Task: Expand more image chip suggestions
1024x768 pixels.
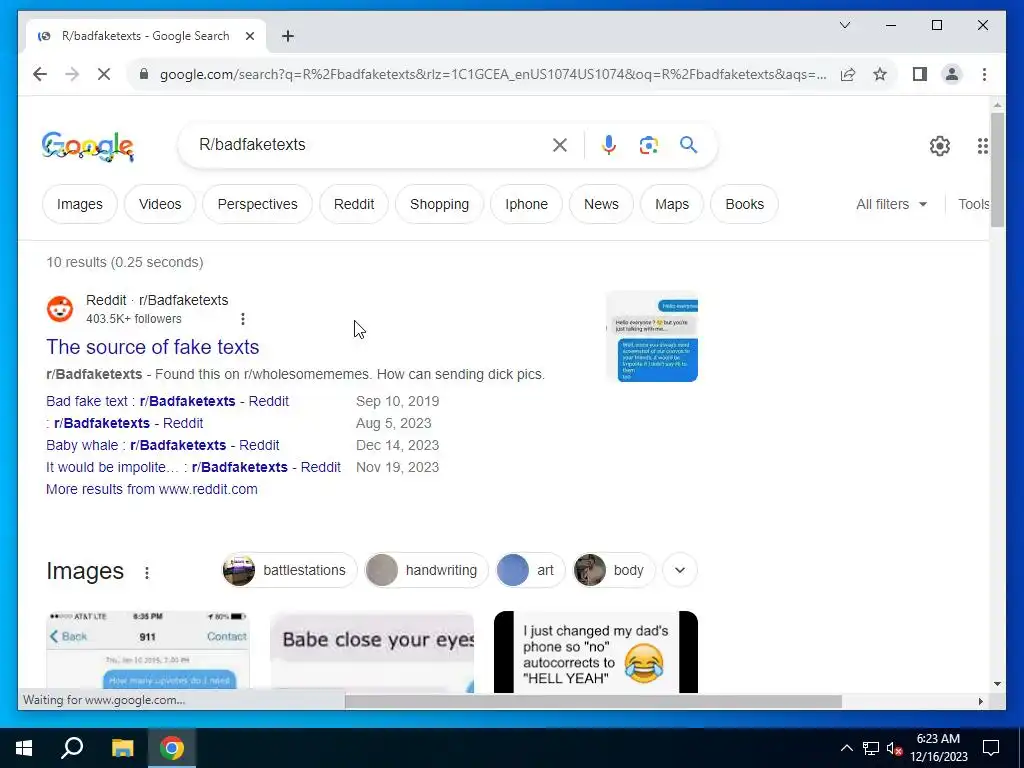Action: pyautogui.click(x=680, y=570)
